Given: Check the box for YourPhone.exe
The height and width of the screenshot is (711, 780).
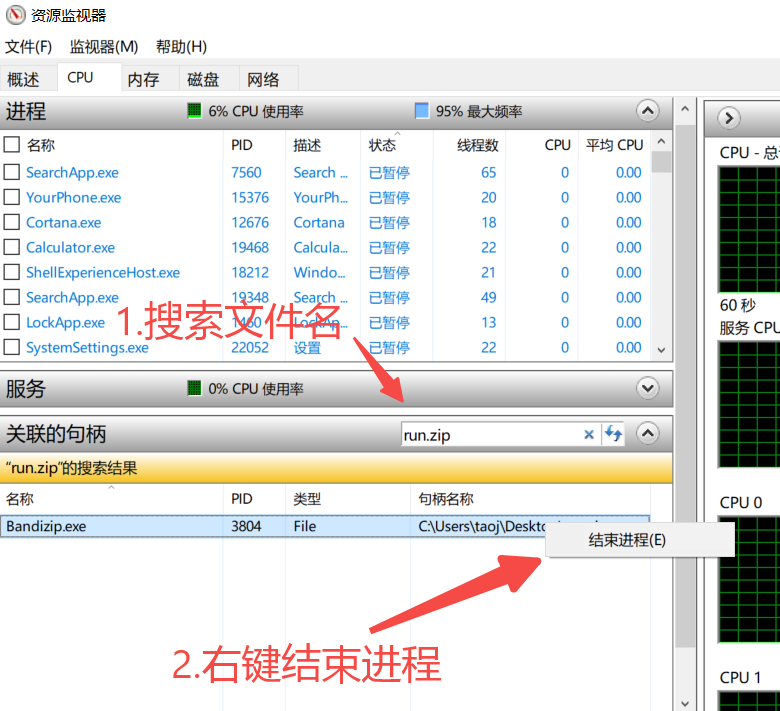Looking at the screenshot, I should 11,197.
